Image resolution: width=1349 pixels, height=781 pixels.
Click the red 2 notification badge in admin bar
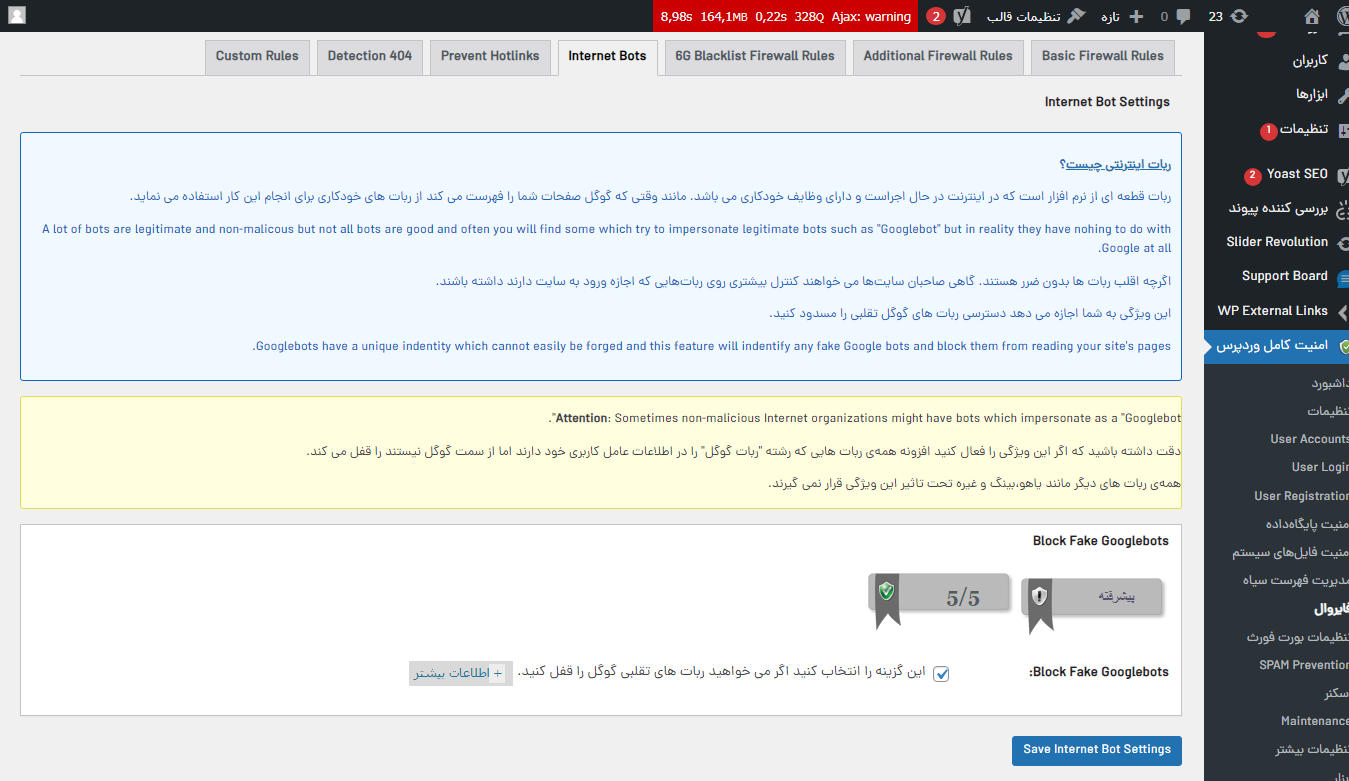pyautogui.click(x=936, y=16)
